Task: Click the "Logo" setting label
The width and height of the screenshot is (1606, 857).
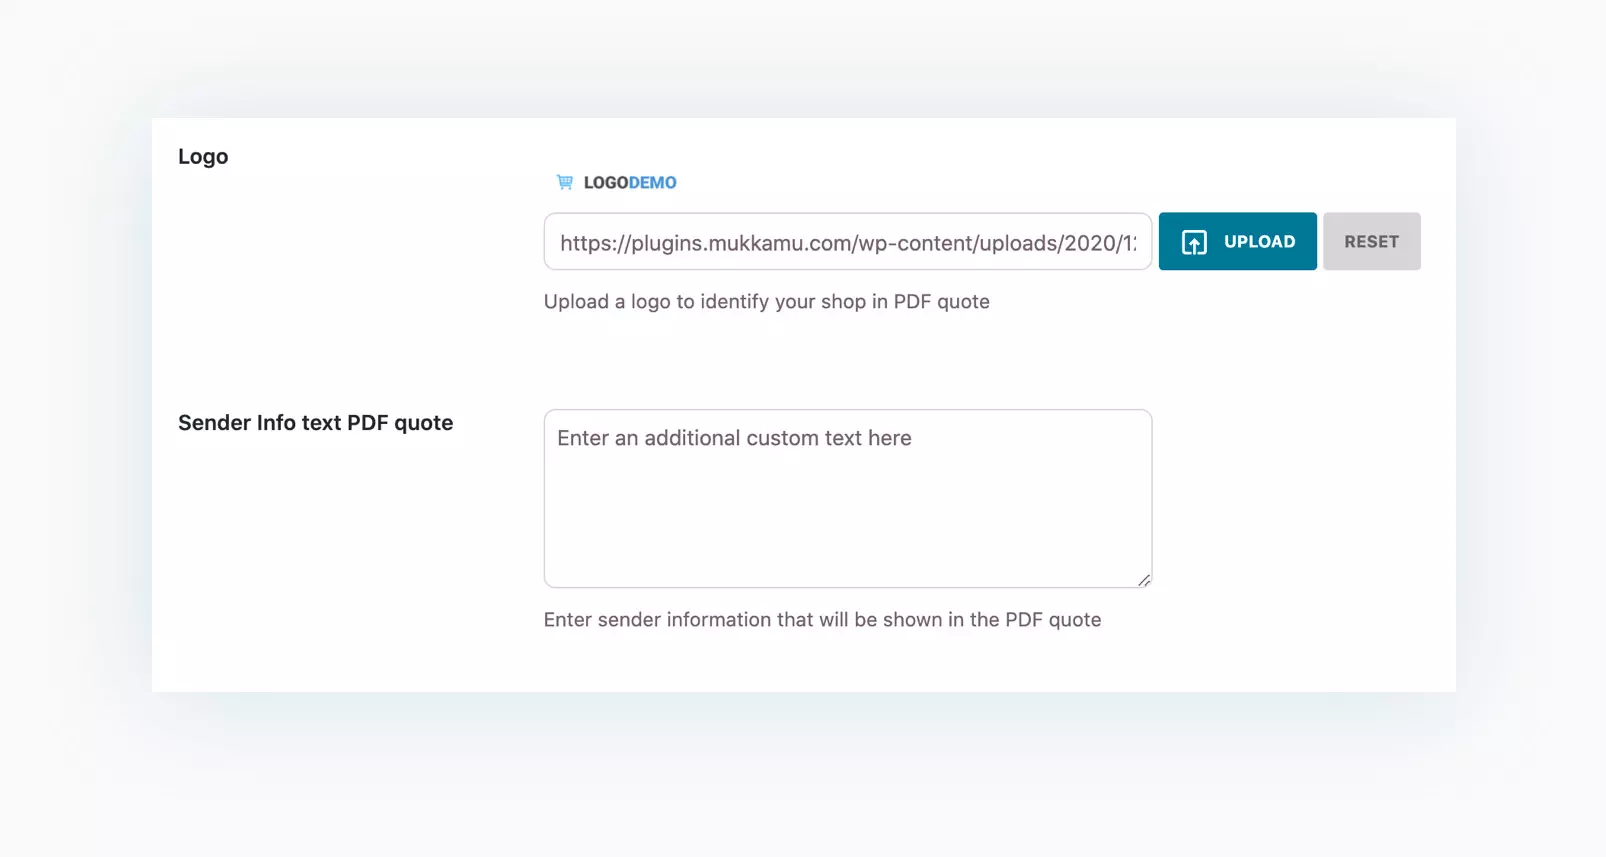Action: click(203, 157)
